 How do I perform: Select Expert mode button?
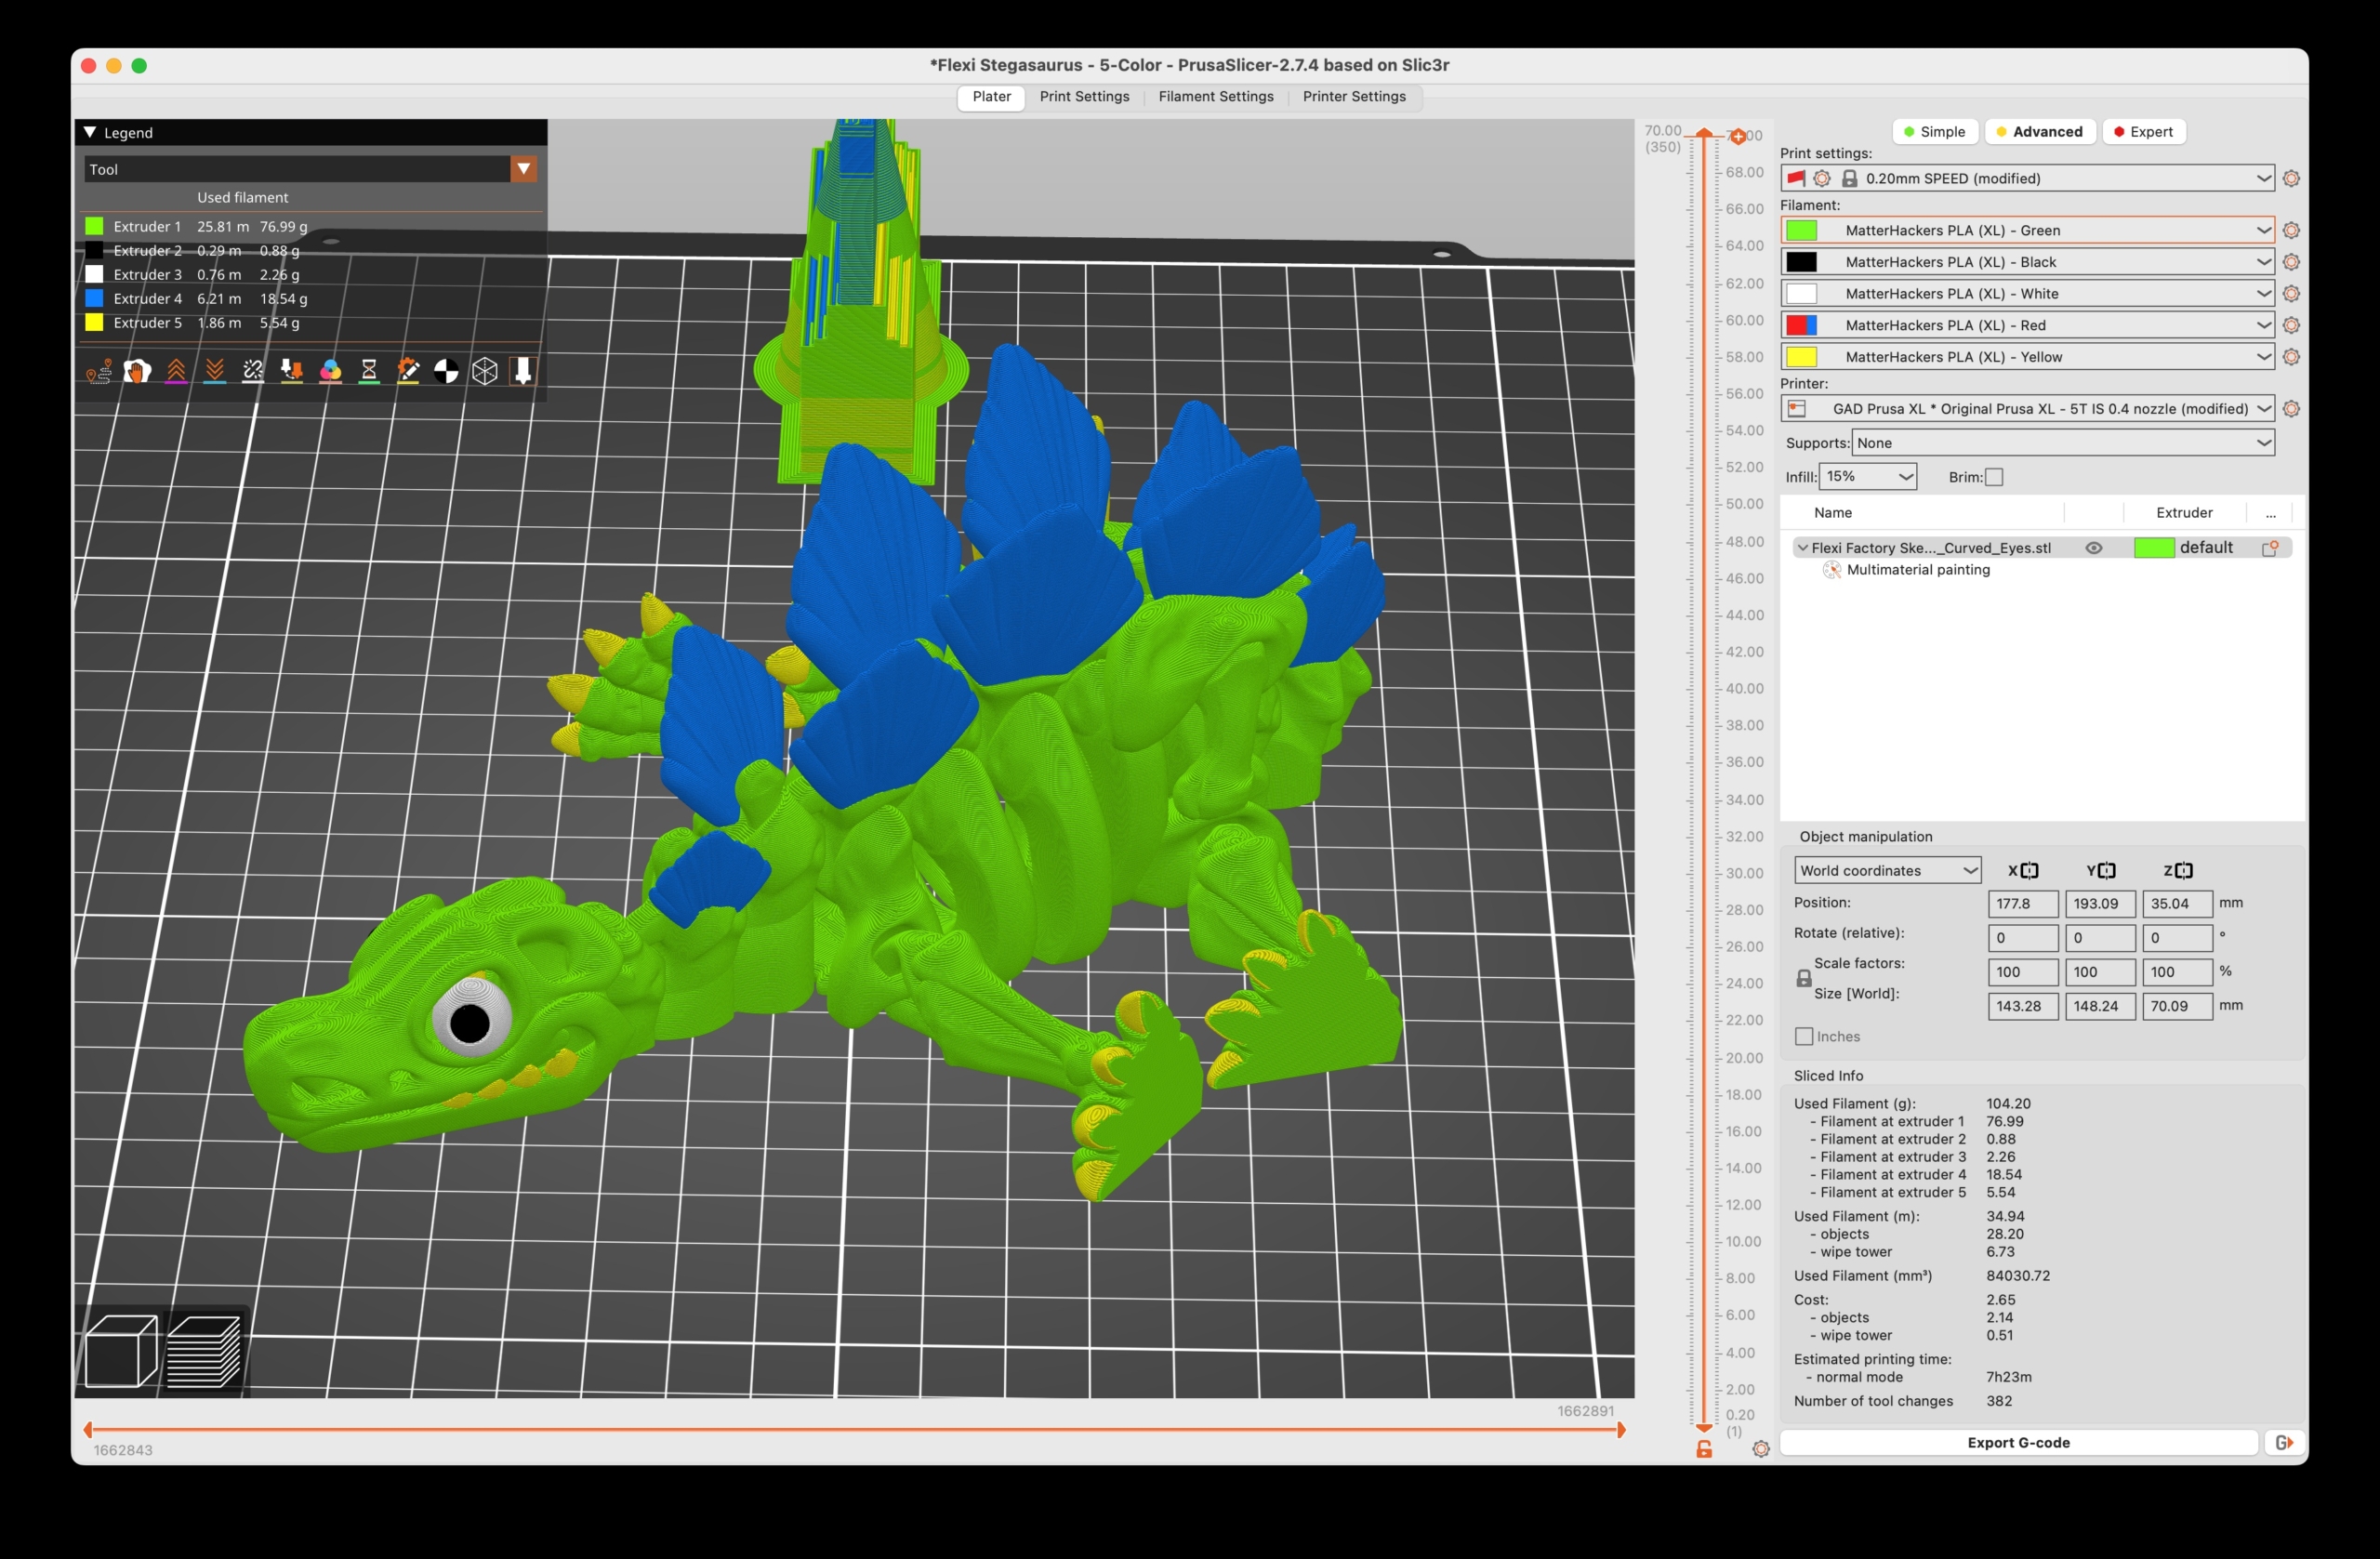2143,132
